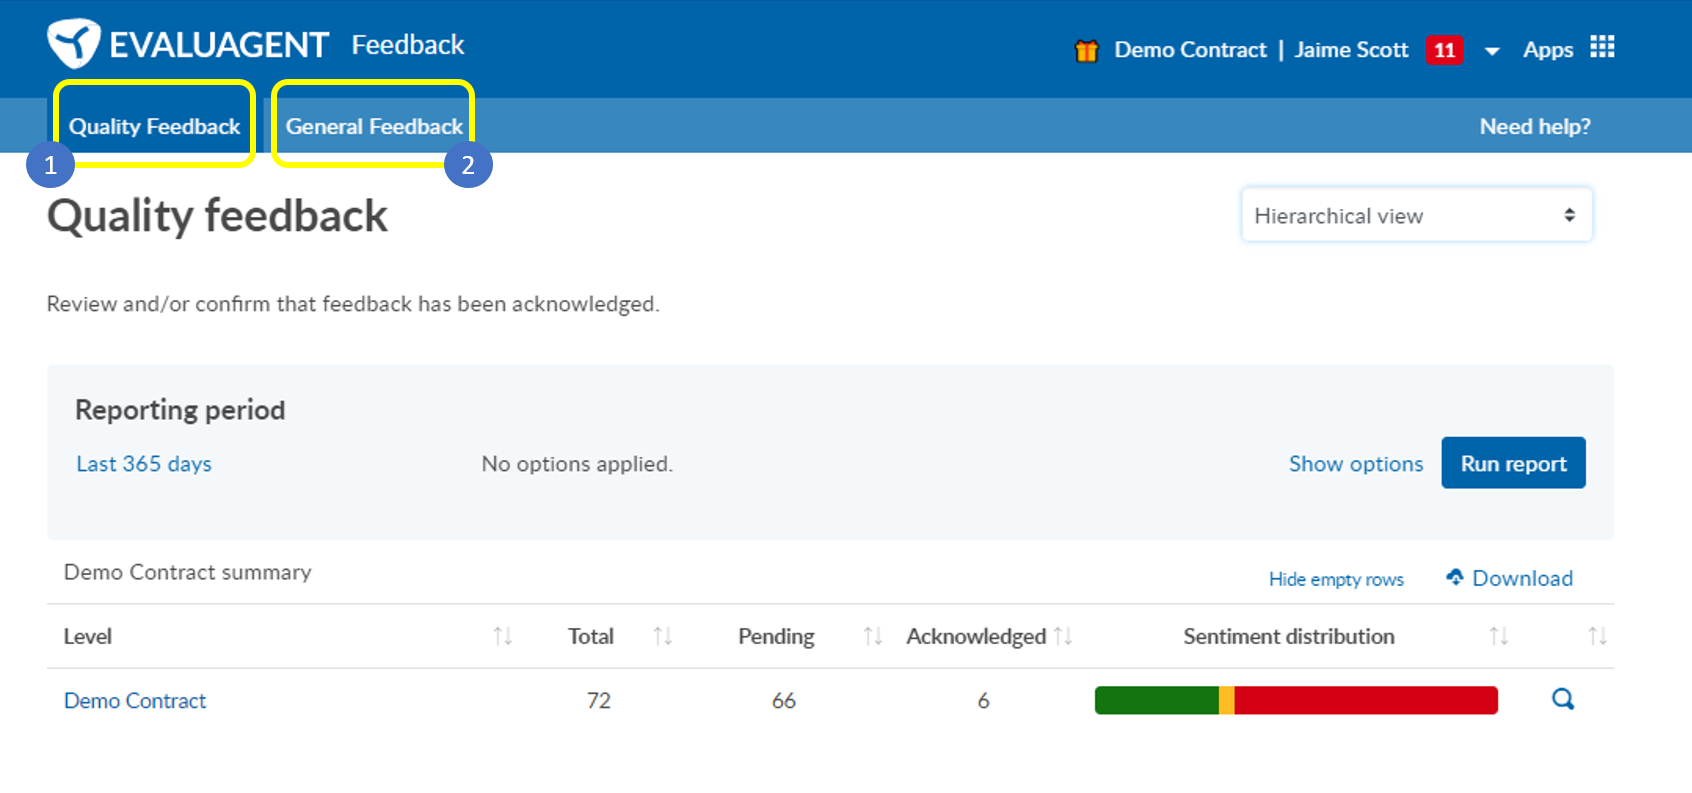Image resolution: width=1692 pixels, height=793 pixels.
Task: Click the Acknowledged column header
Action: pos(976,636)
